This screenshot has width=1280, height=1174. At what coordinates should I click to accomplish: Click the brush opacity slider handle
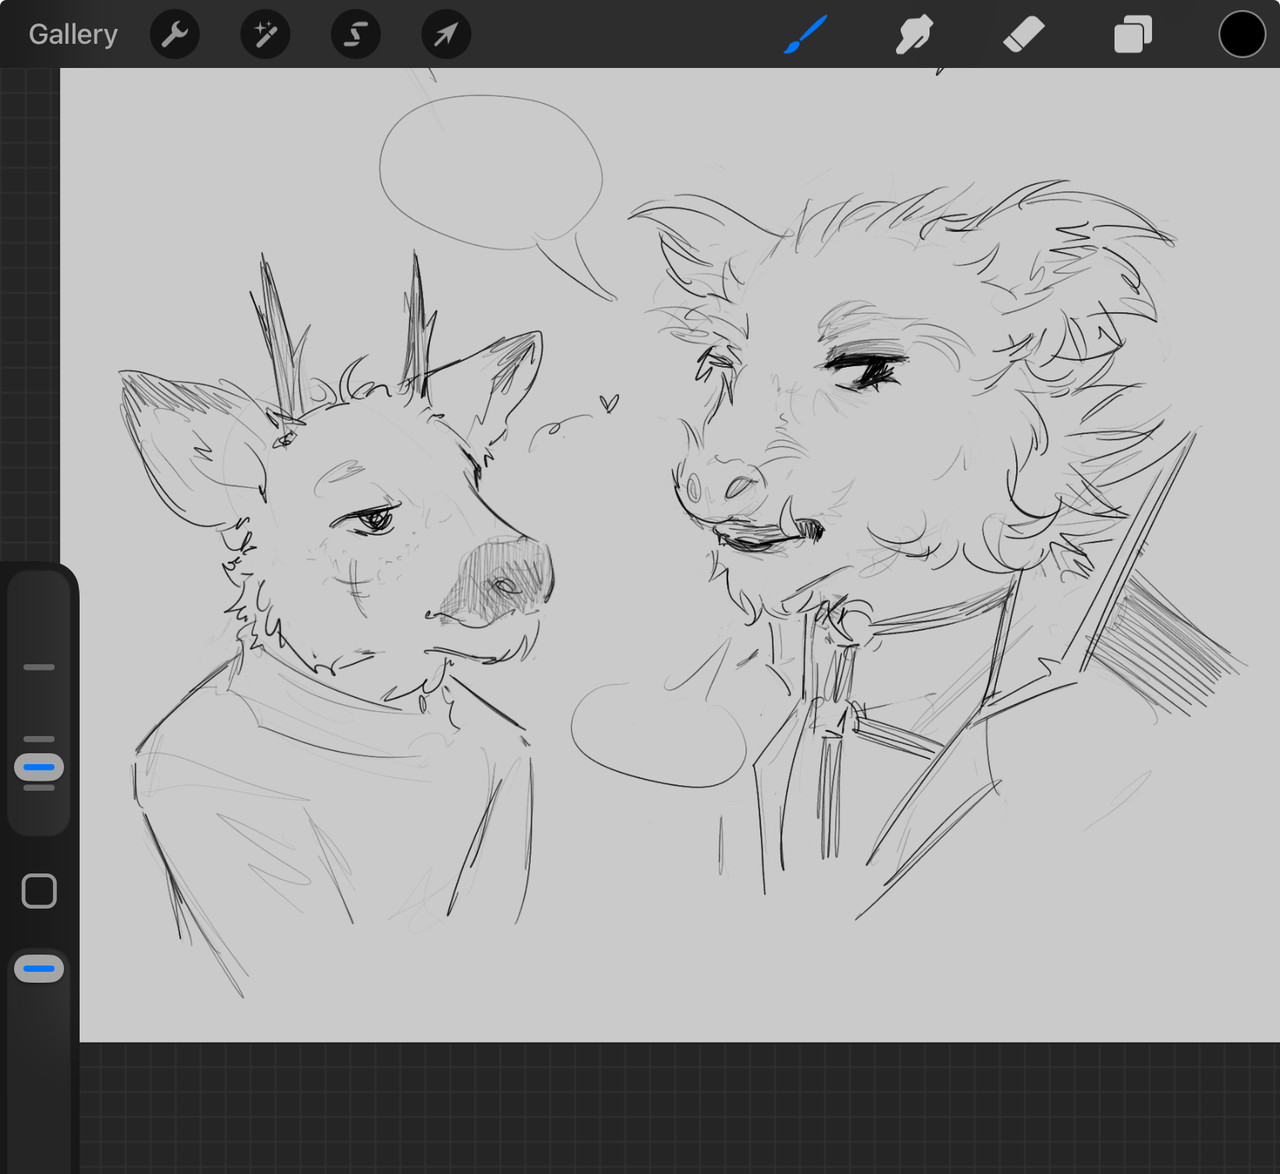coord(39,968)
